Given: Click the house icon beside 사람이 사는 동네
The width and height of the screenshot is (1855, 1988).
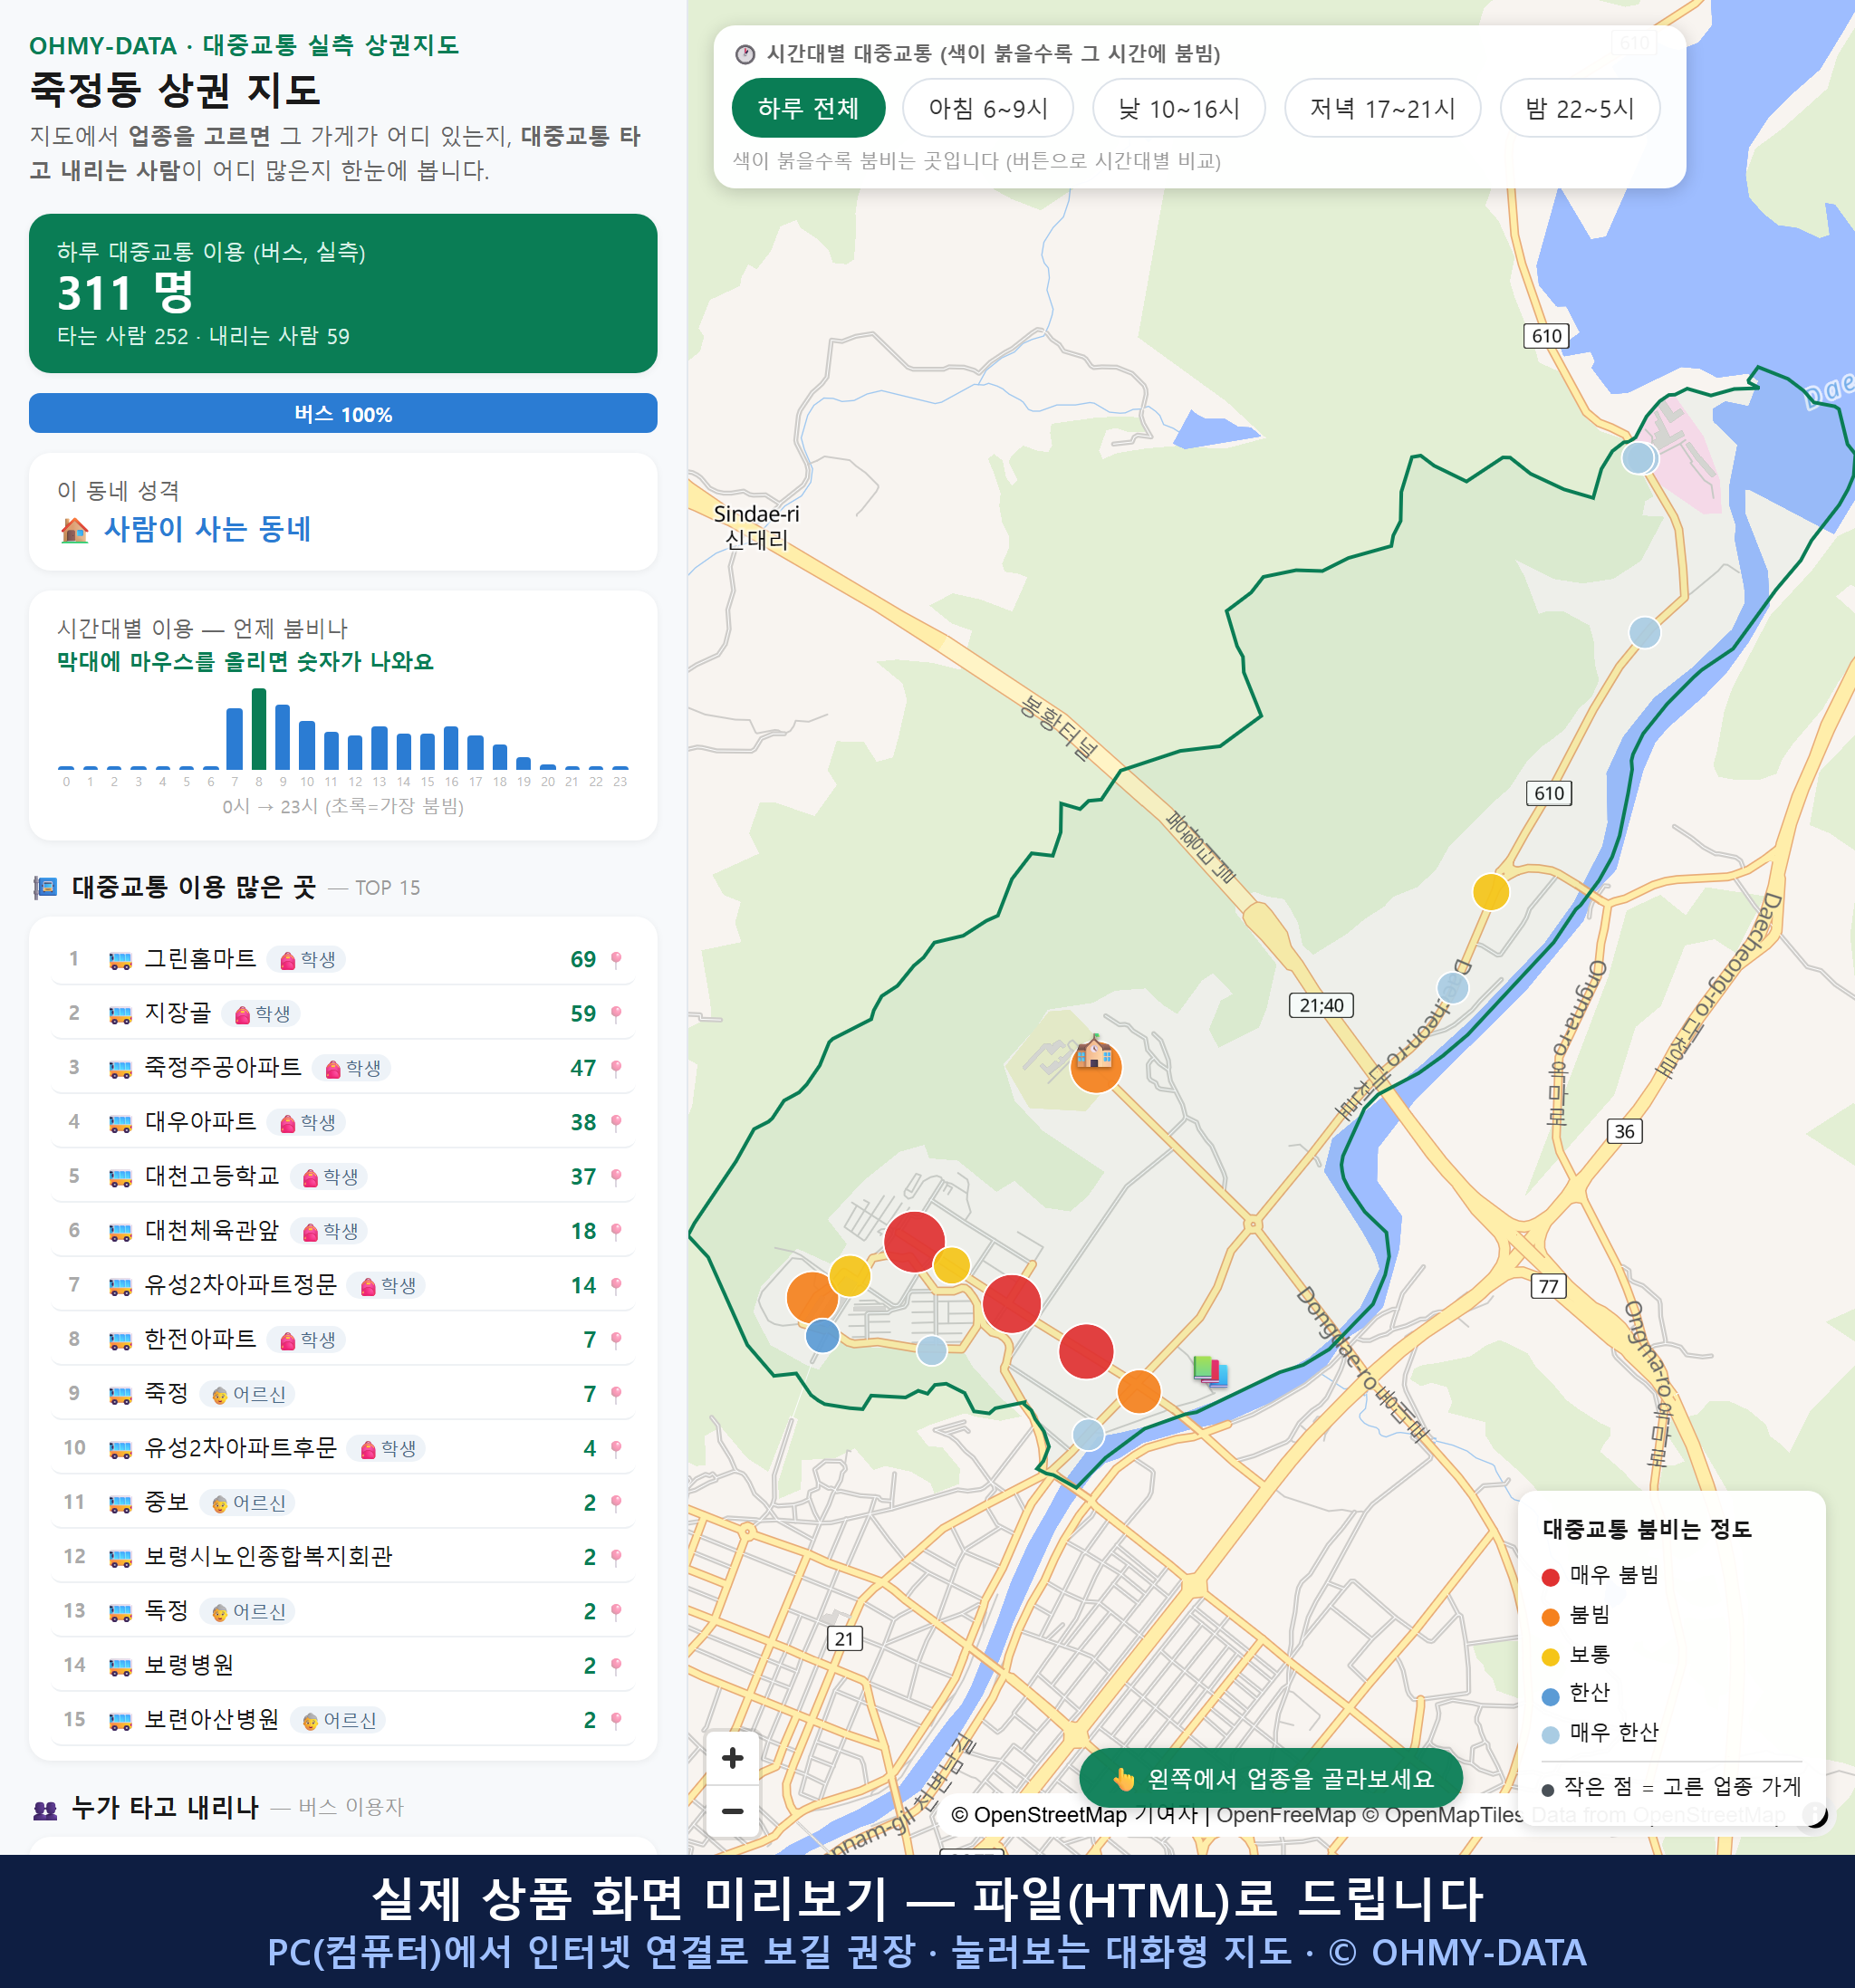Looking at the screenshot, I should coord(74,529).
